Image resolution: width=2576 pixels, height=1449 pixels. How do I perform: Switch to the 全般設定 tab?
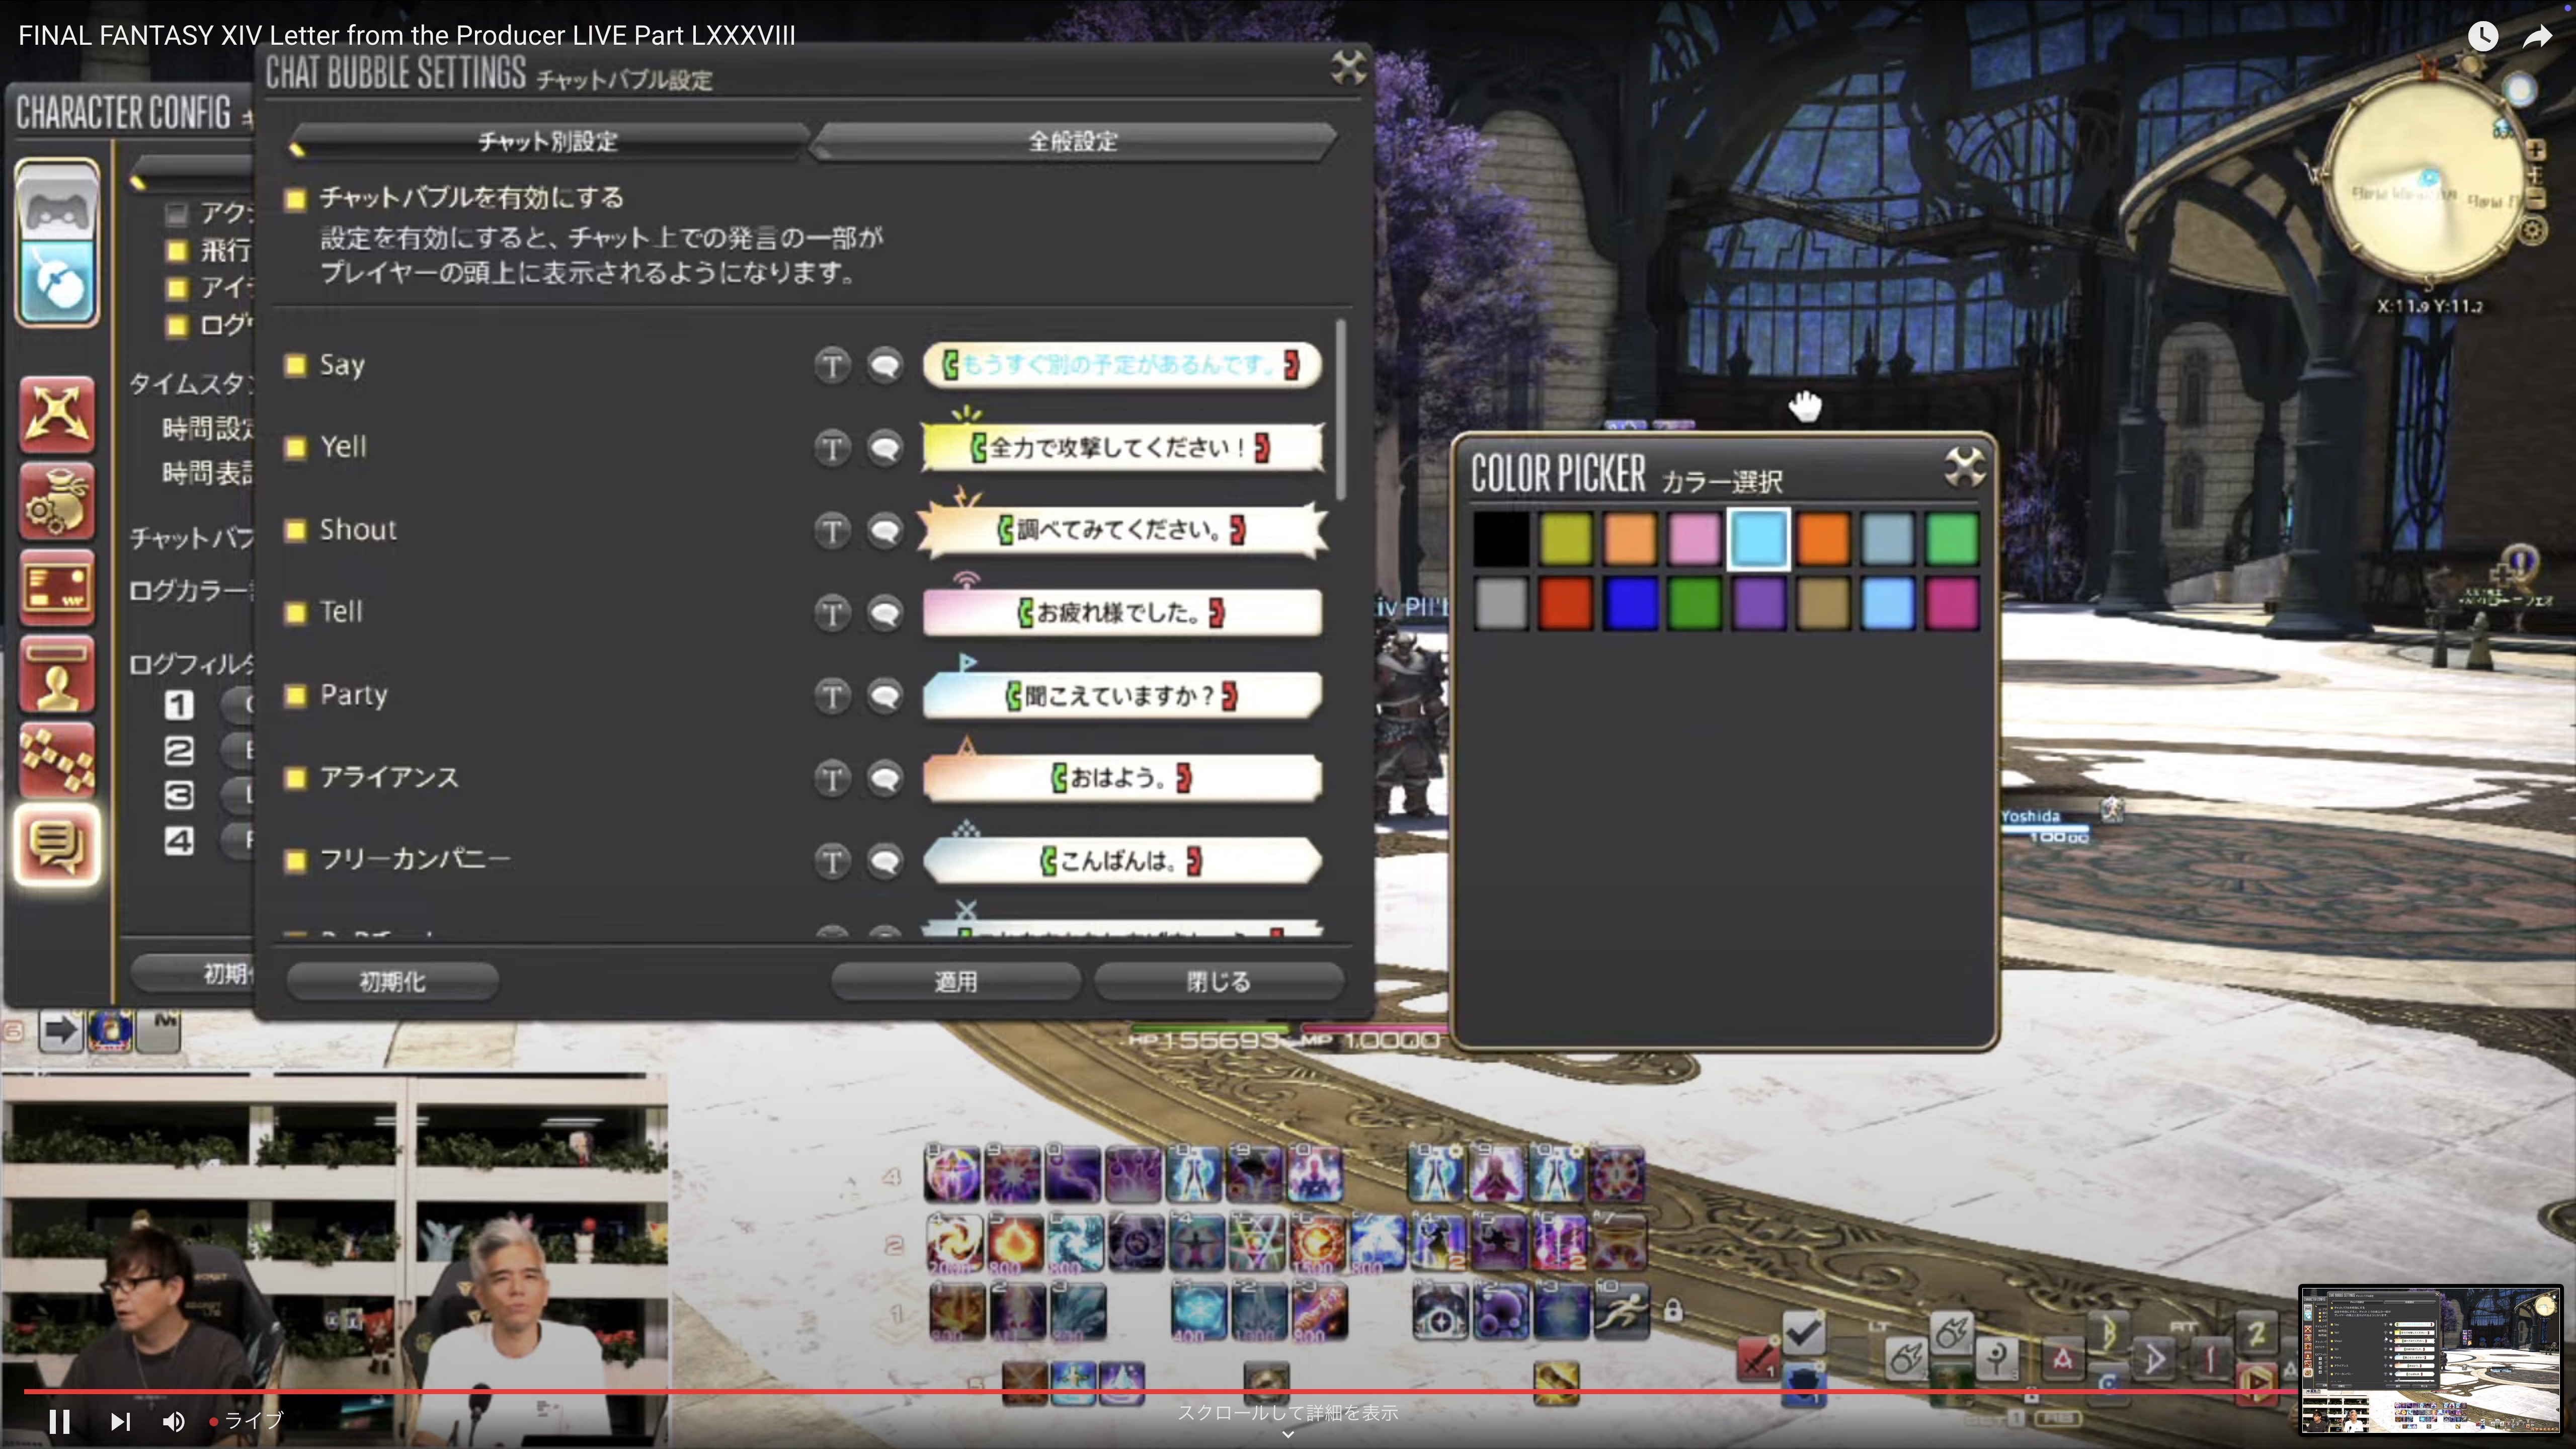point(1073,142)
